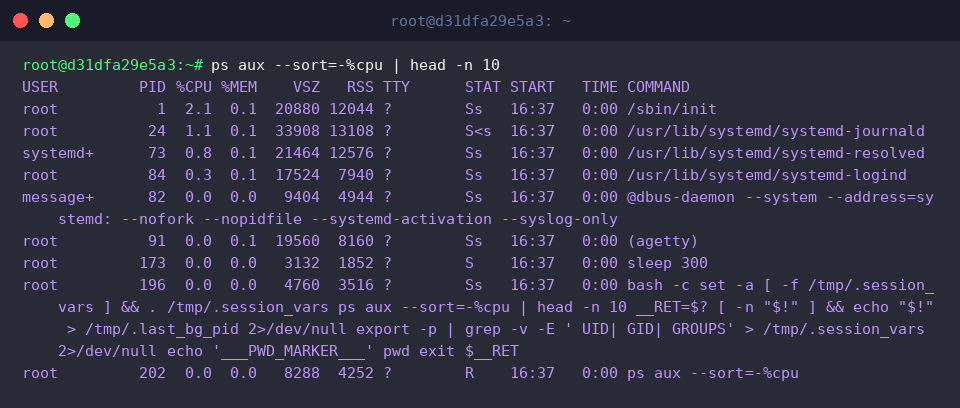
Task: Click the --nofork --nopidfile continuation line
Action: click(x=338, y=219)
